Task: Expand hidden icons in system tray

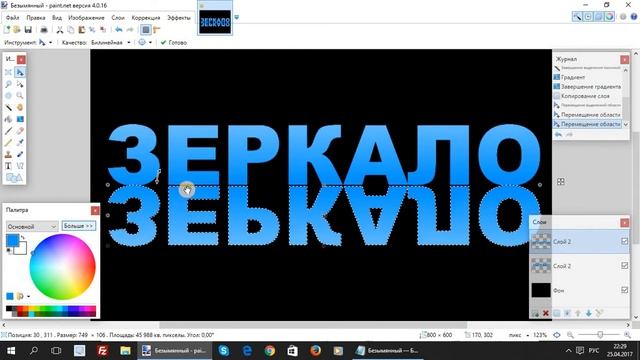Action: pos(569,351)
